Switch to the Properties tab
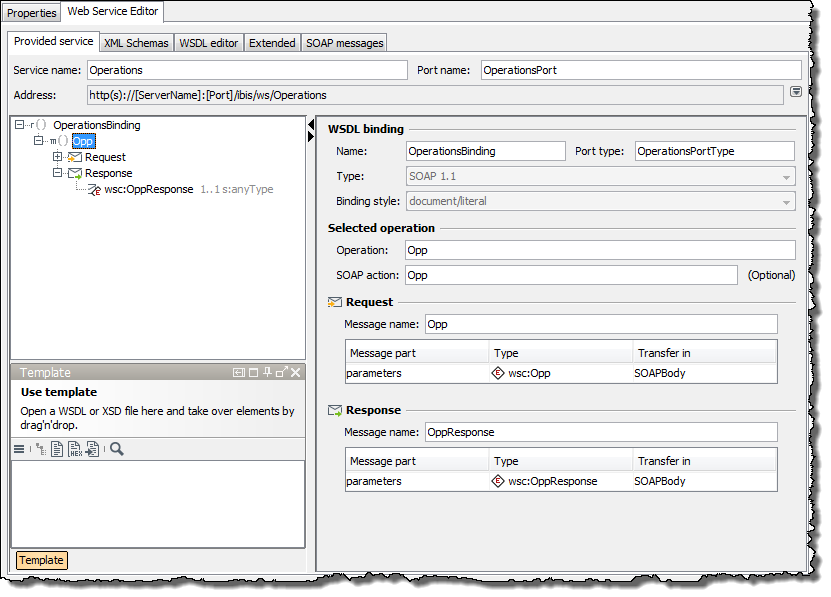This screenshot has height=597, width=831. (x=32, y=13)
